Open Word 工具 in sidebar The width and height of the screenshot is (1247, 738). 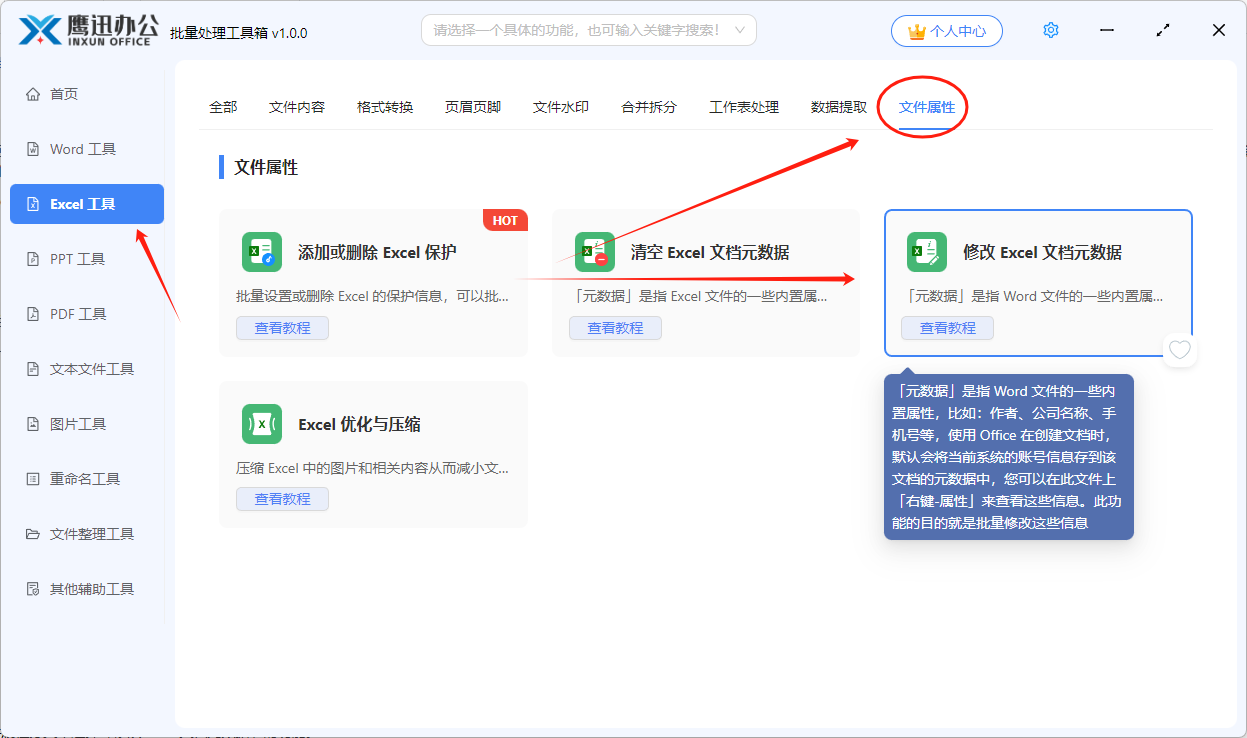[x=83, y=149]
